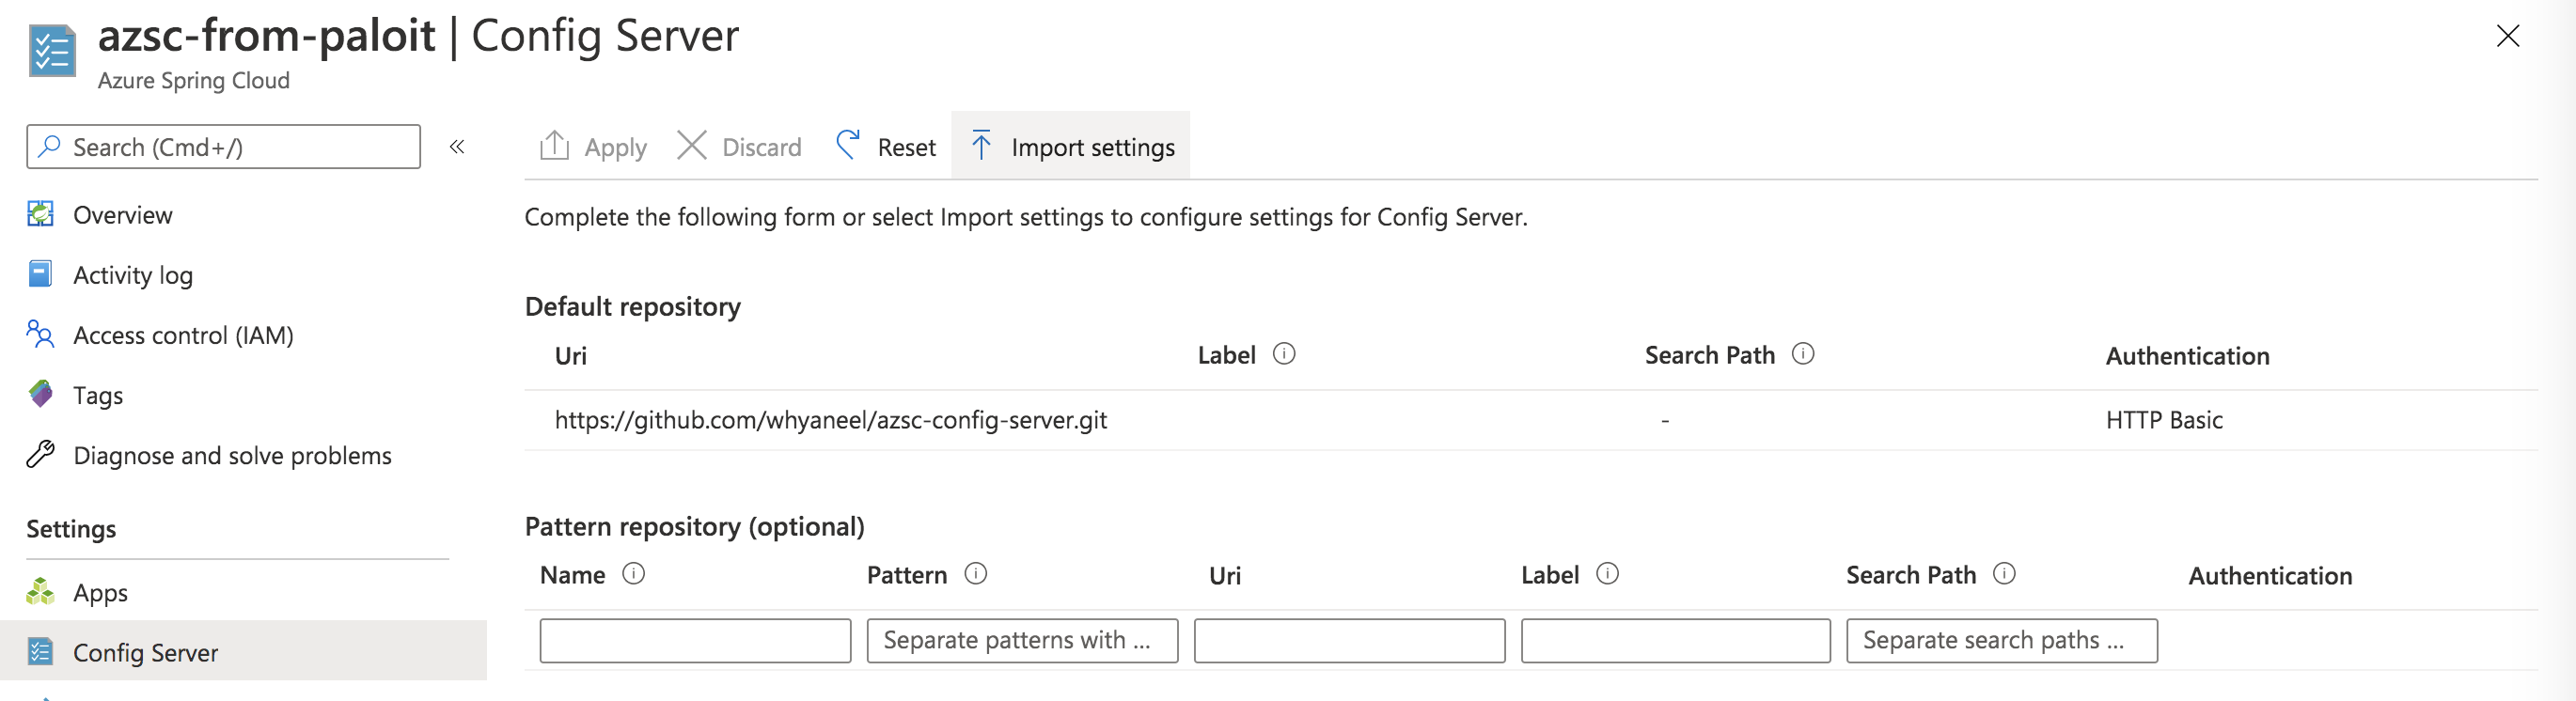Click the pattern repository Name field
The width and height of the screenshot is (2576, 701).
(695, 640)
